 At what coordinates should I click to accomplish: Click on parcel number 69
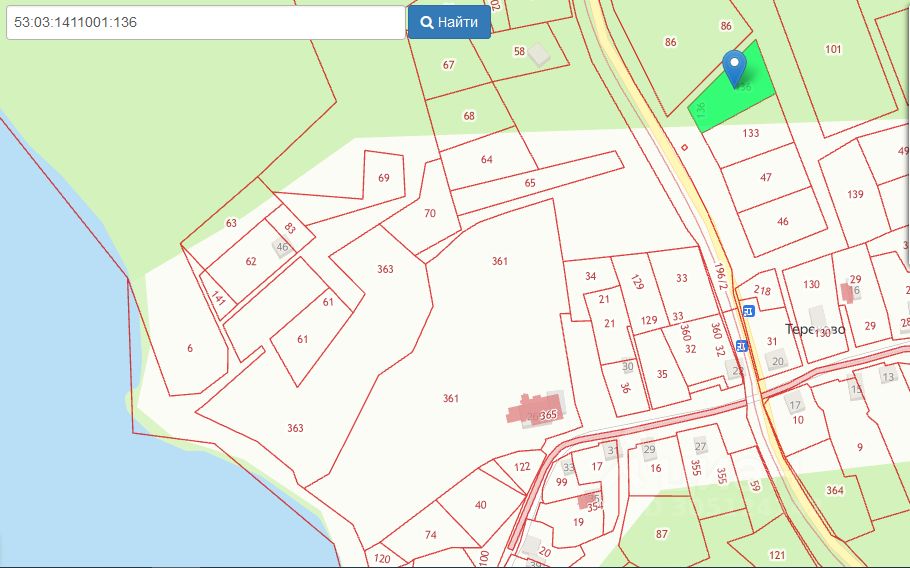pos(382,178)
